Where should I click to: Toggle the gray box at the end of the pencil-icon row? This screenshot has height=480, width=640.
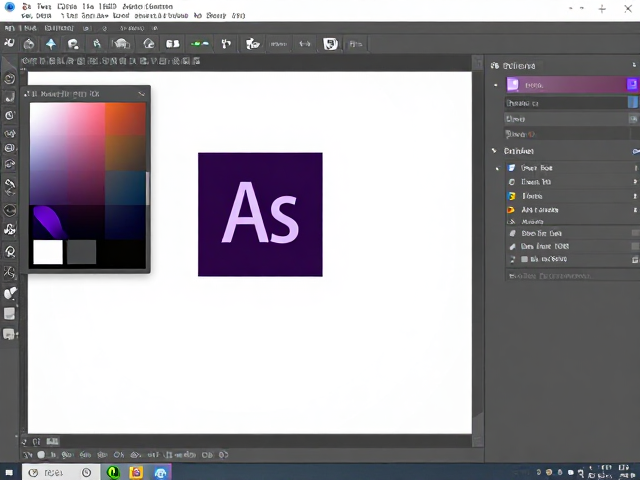point(635,246)
